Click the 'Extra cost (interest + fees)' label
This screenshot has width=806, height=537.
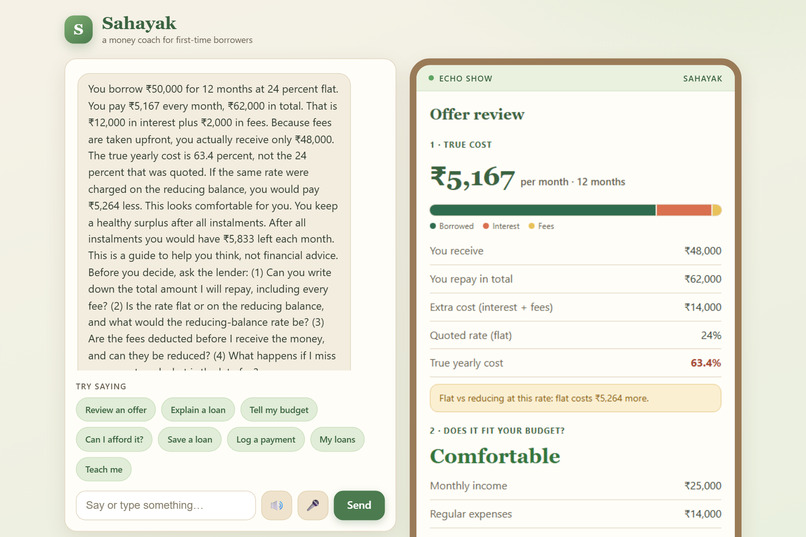[491, 307]
